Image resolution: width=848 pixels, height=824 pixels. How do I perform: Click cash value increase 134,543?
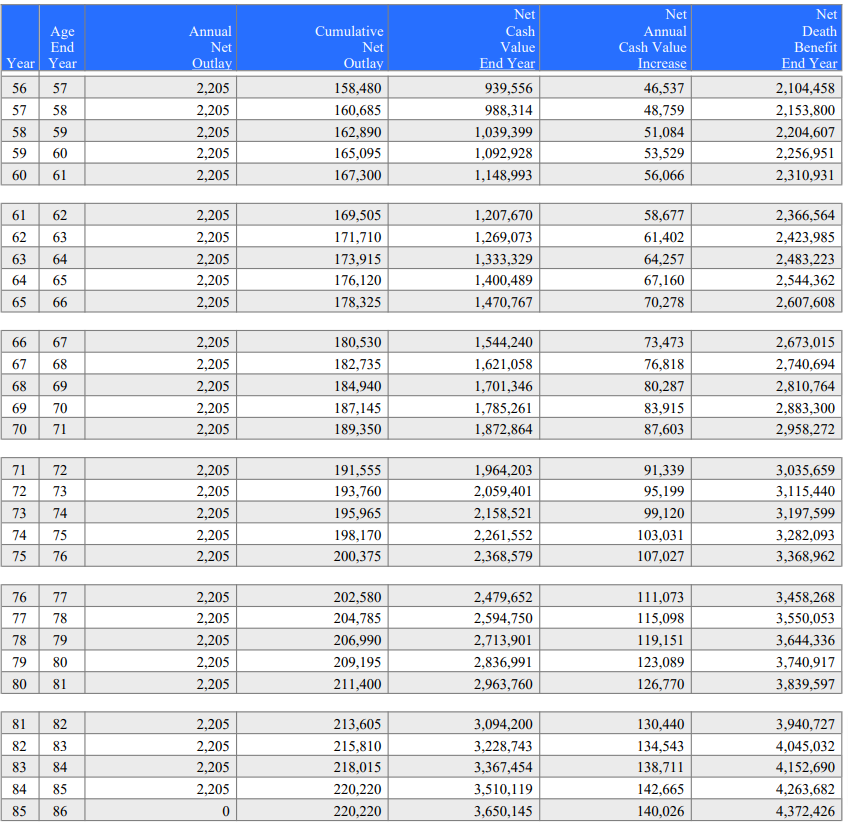660,746
